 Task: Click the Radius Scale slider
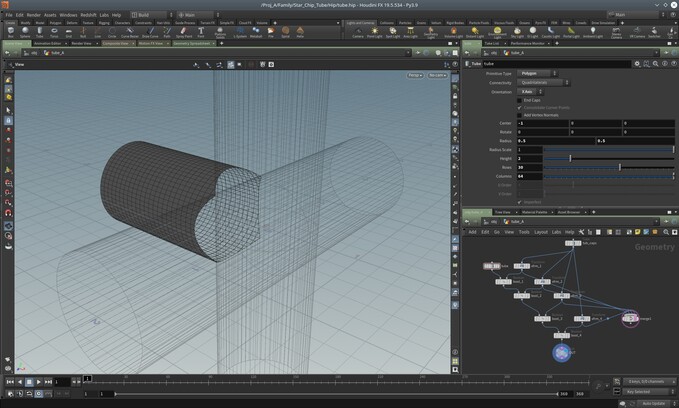point(609,149)
